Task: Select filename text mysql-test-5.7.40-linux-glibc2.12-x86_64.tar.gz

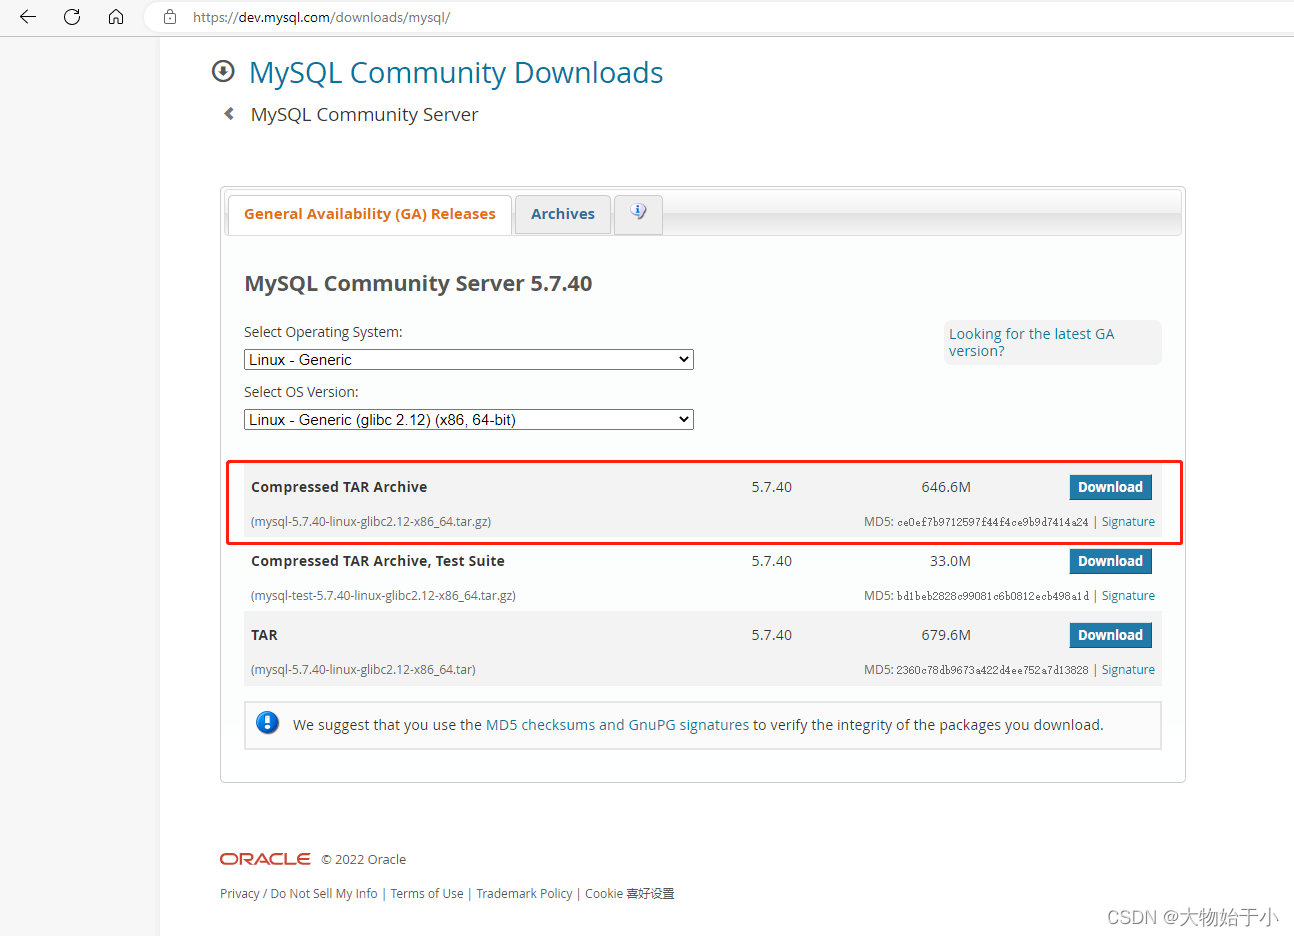Action: pos(383,596)
